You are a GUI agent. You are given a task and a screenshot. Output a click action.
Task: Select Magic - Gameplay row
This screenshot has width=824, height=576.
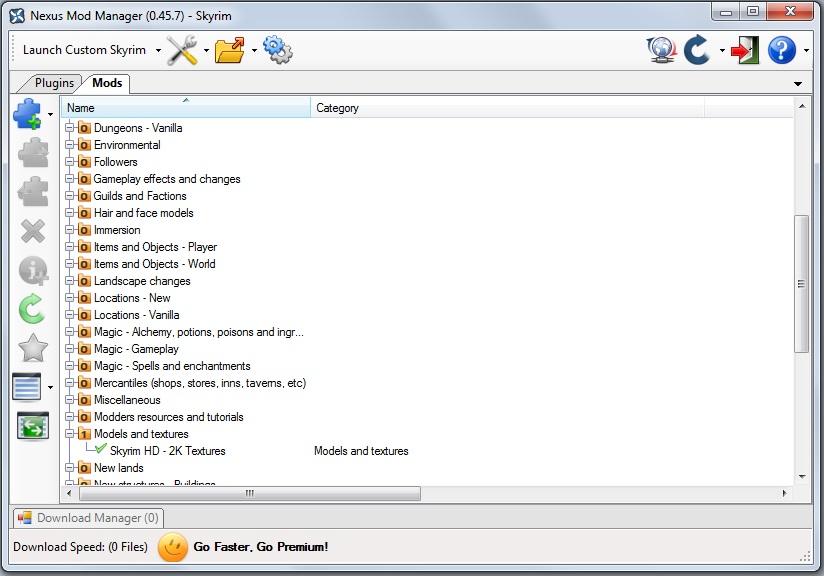pyautogui.click(x=136, y=349)
